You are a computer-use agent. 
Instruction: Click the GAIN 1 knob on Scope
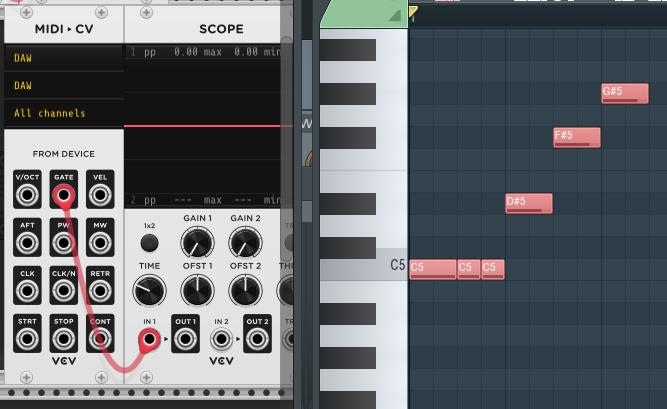coord(197,242)
